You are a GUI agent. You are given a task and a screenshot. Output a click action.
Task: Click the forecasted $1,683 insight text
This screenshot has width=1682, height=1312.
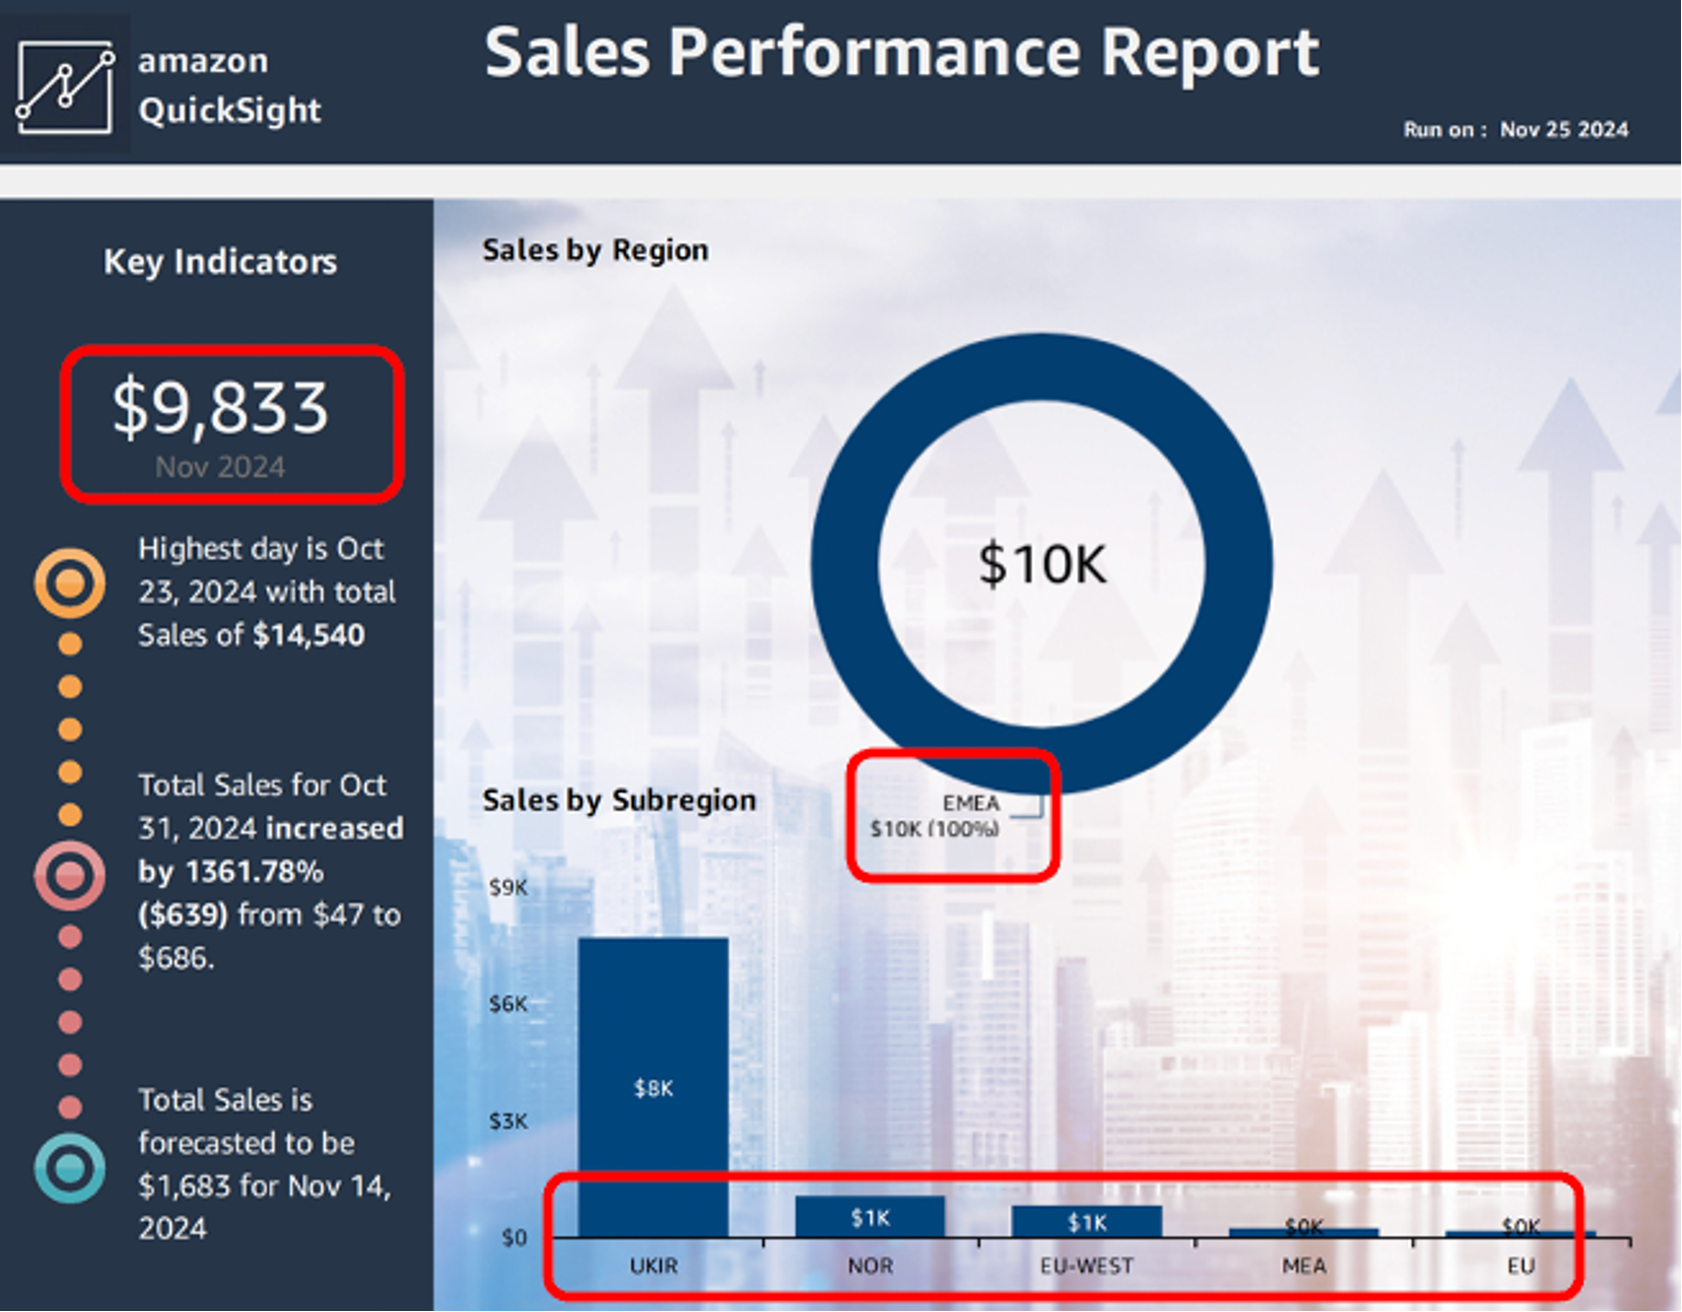pos(265,1164)
